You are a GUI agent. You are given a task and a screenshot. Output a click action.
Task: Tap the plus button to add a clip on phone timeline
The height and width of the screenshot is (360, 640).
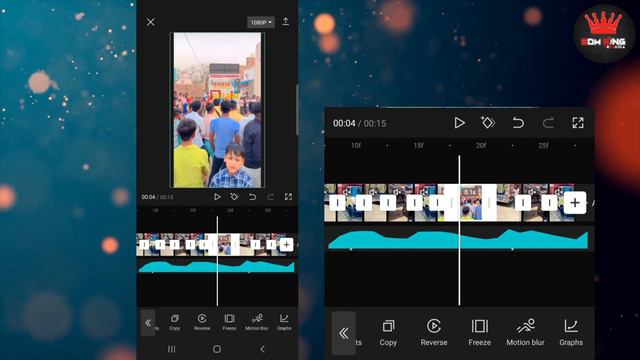click(287, 244)
